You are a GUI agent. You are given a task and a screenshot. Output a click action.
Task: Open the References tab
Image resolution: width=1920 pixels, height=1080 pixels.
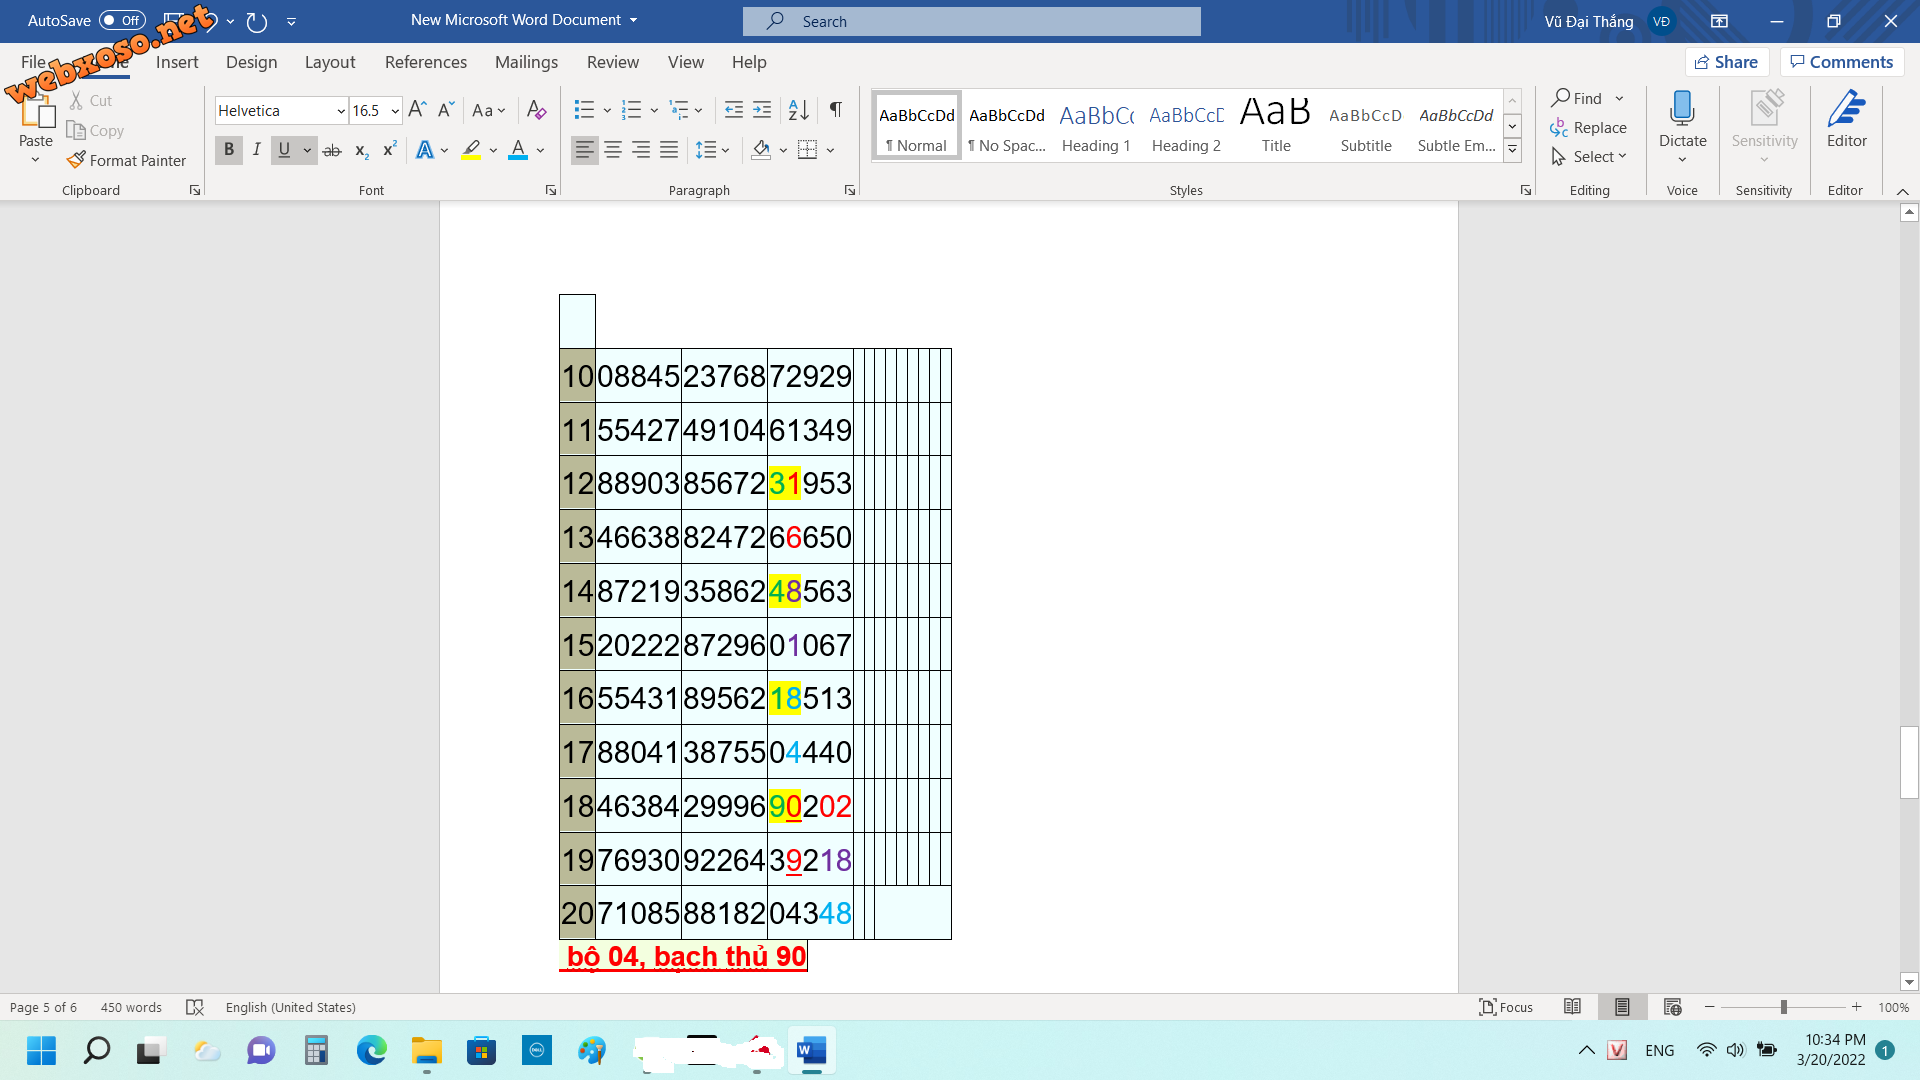pyautogui.click(x=426, y=62)
